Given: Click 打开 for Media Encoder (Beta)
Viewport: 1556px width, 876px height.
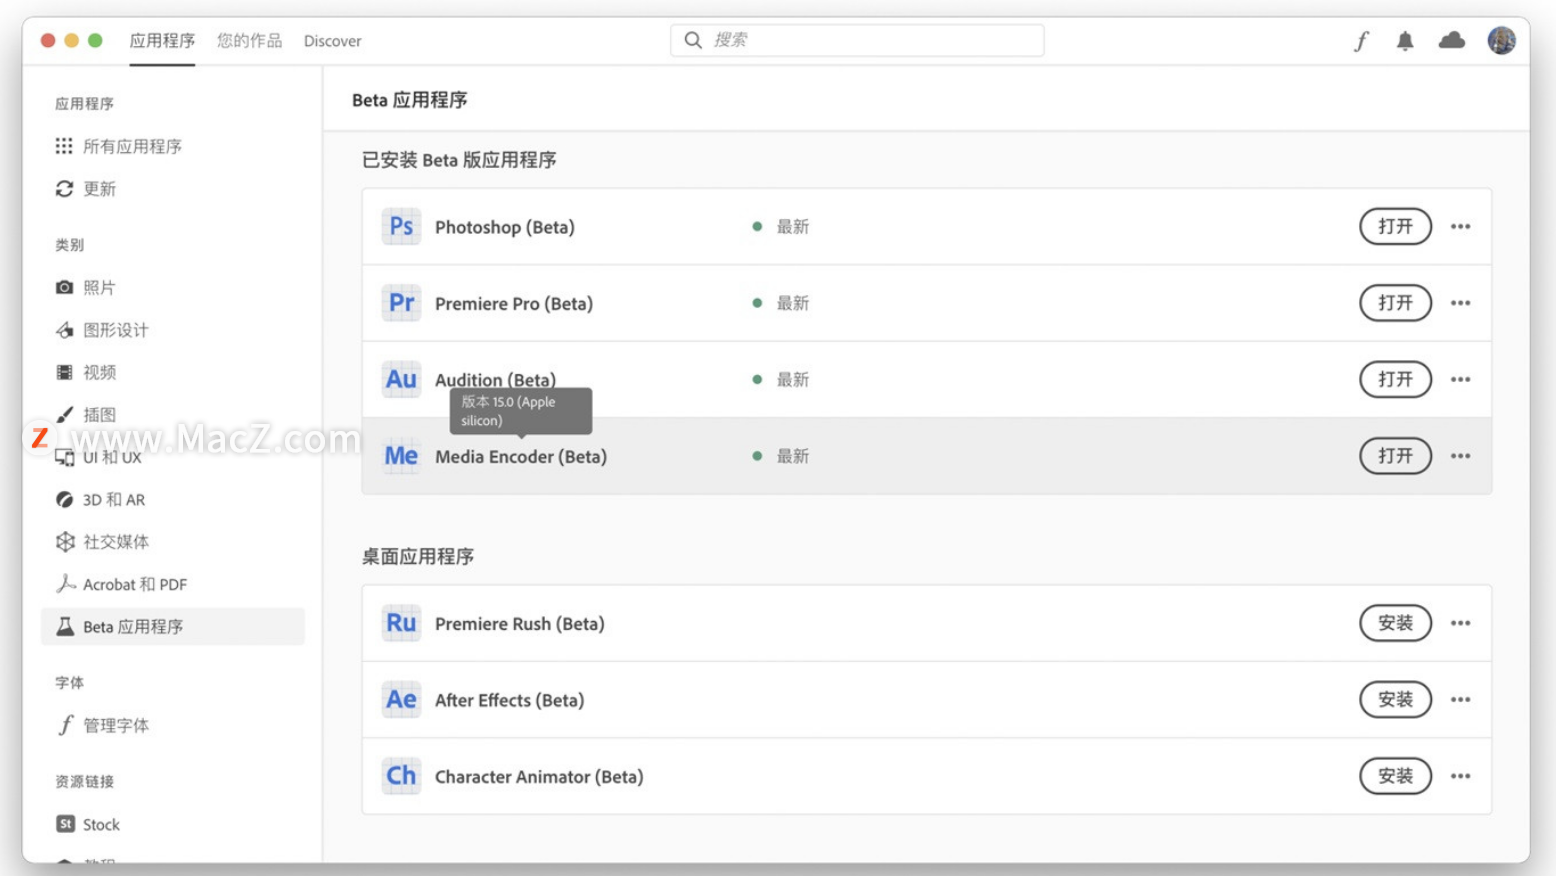Looking at the screenshot, I should (x=1395, y=456).
